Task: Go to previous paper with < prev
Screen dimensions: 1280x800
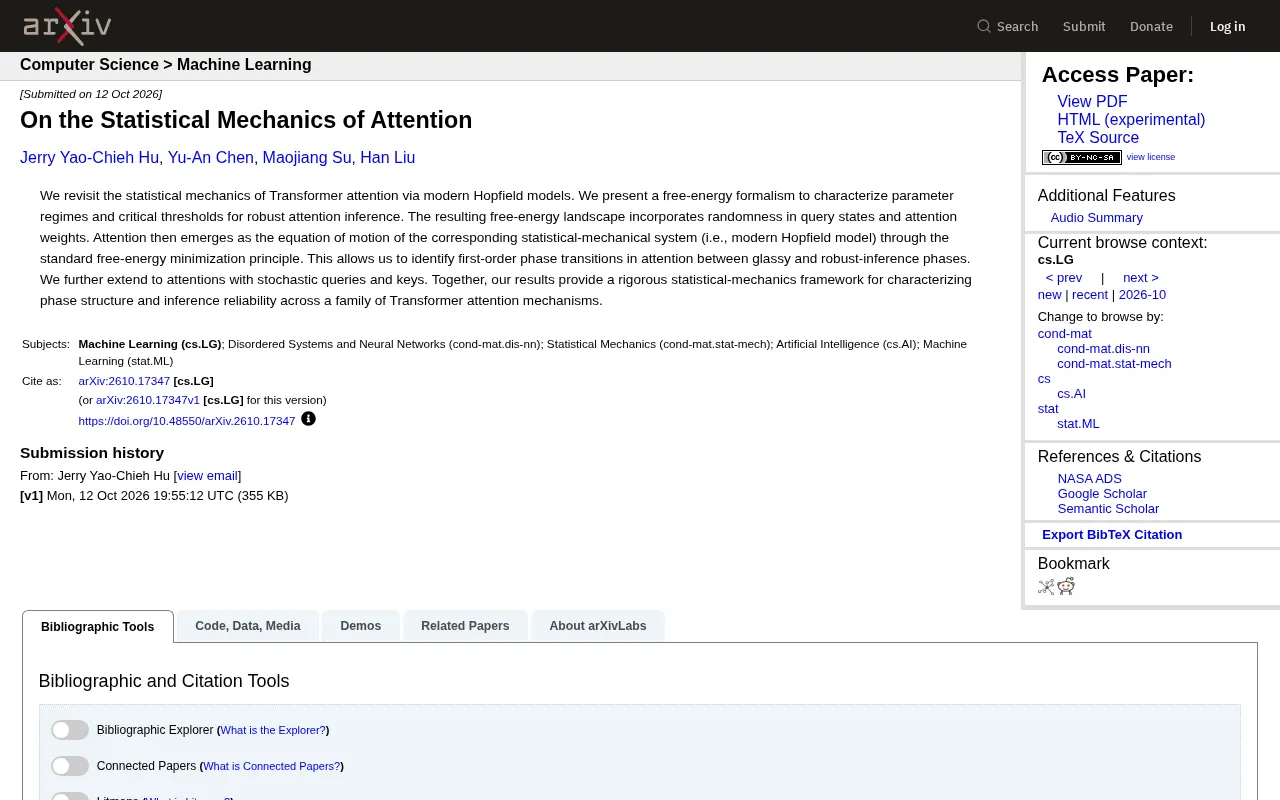Action: click(x=1064, y=278)
